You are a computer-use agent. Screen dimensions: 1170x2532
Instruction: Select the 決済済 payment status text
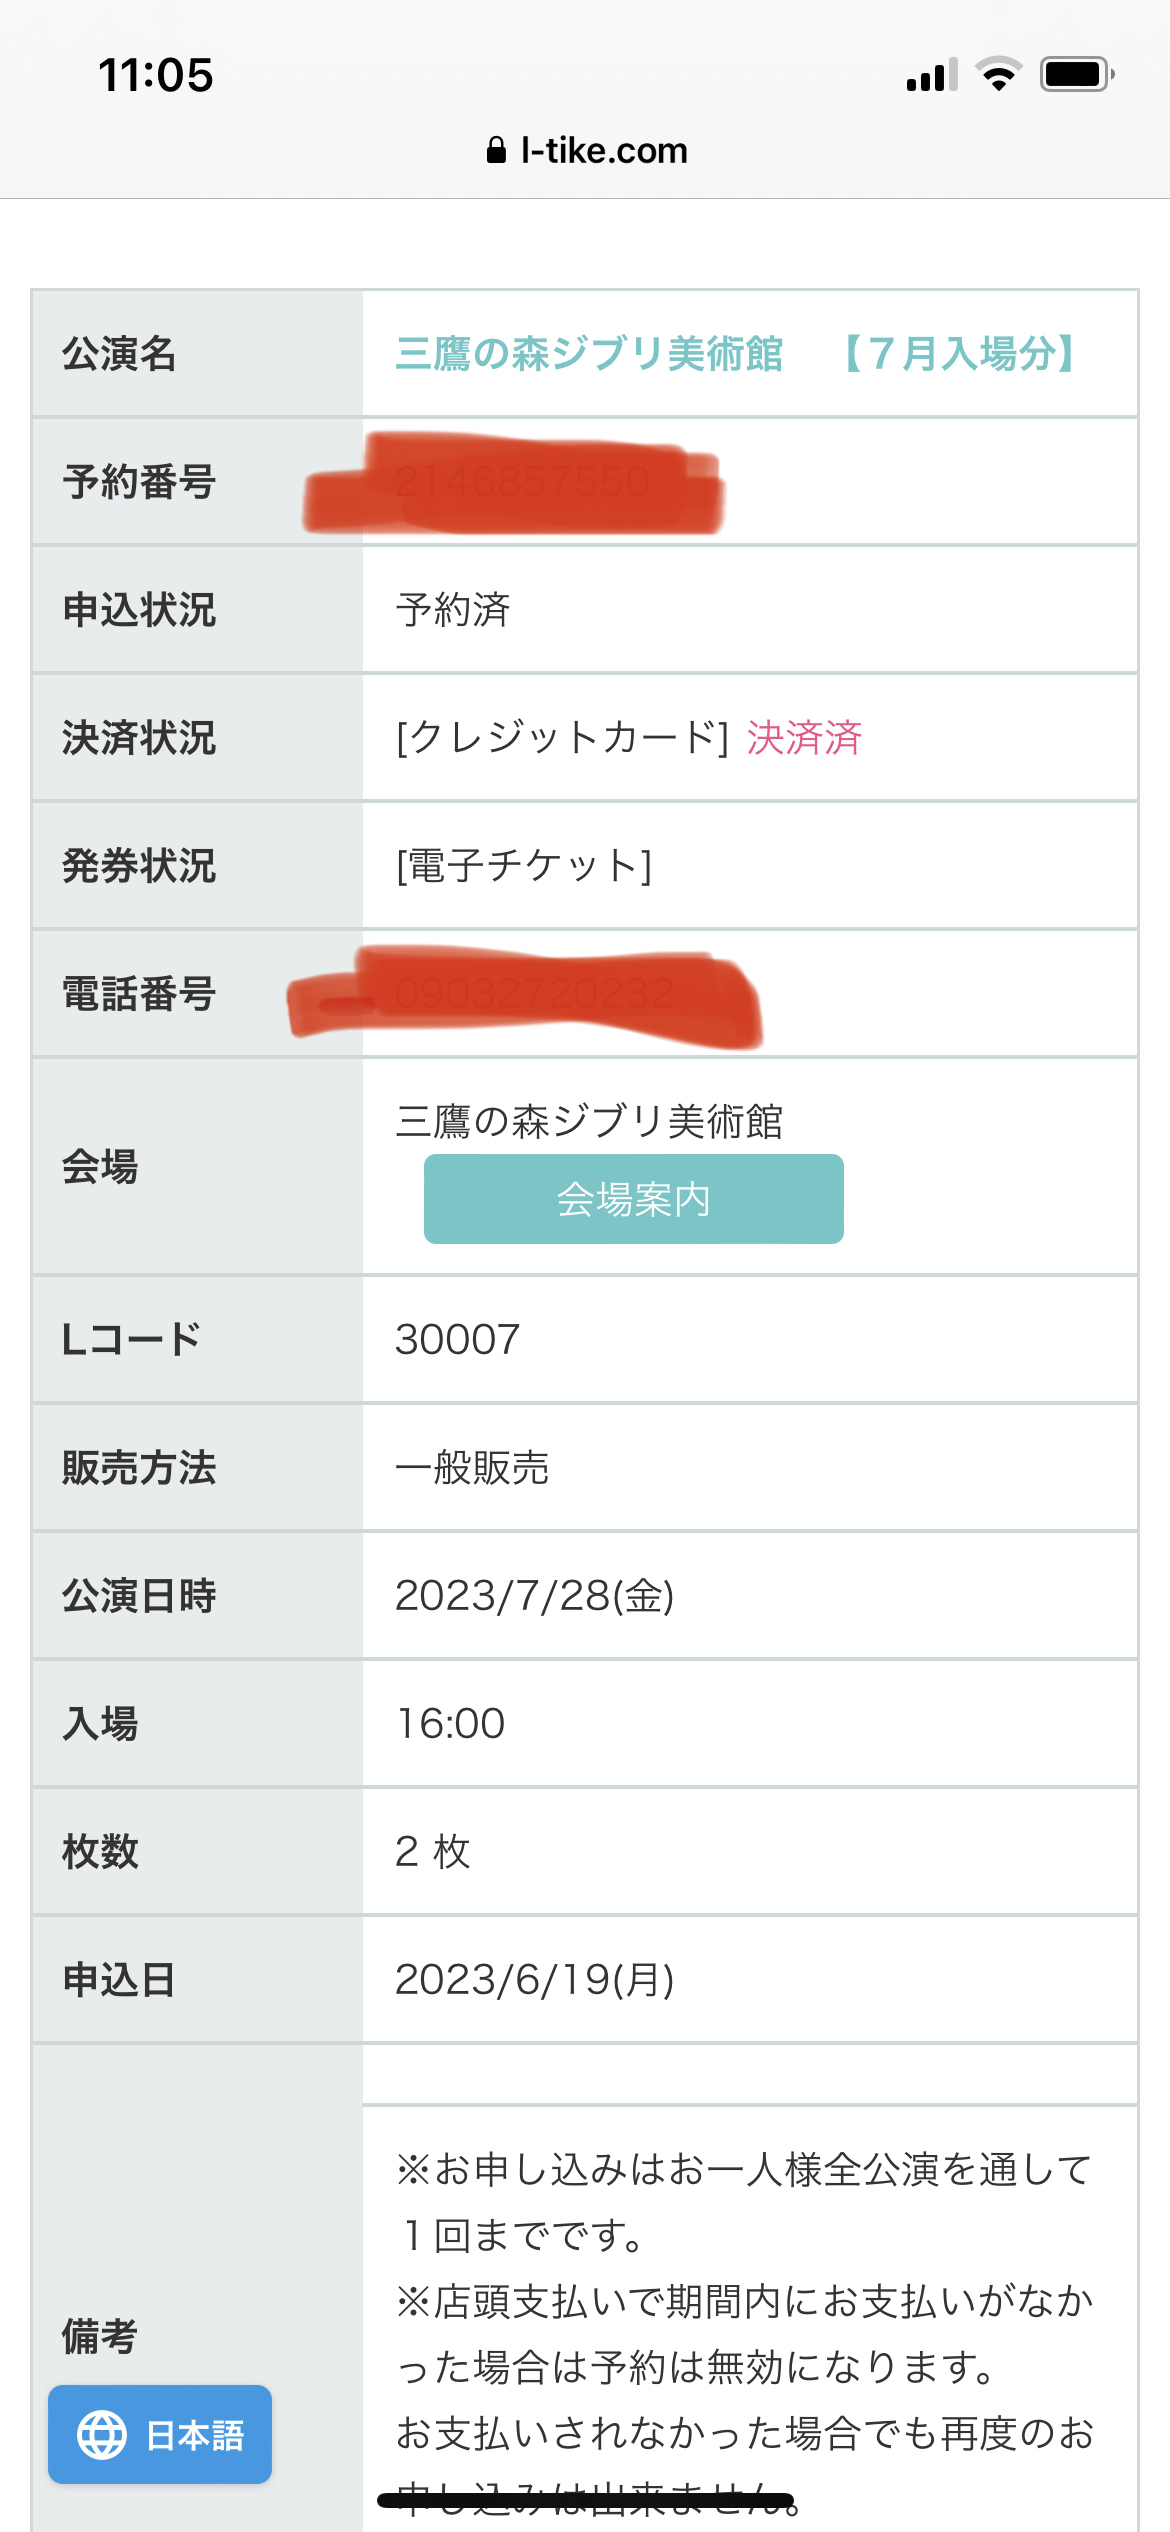804,738
